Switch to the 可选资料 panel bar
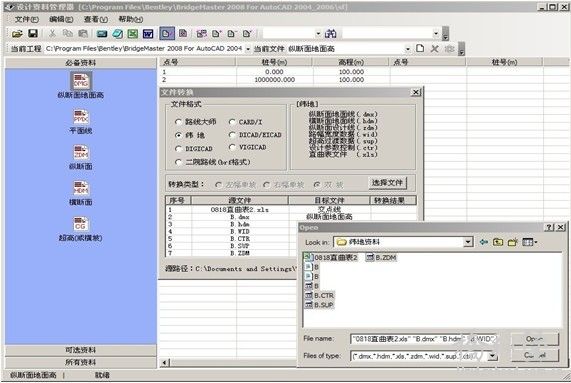 (80, 350)
